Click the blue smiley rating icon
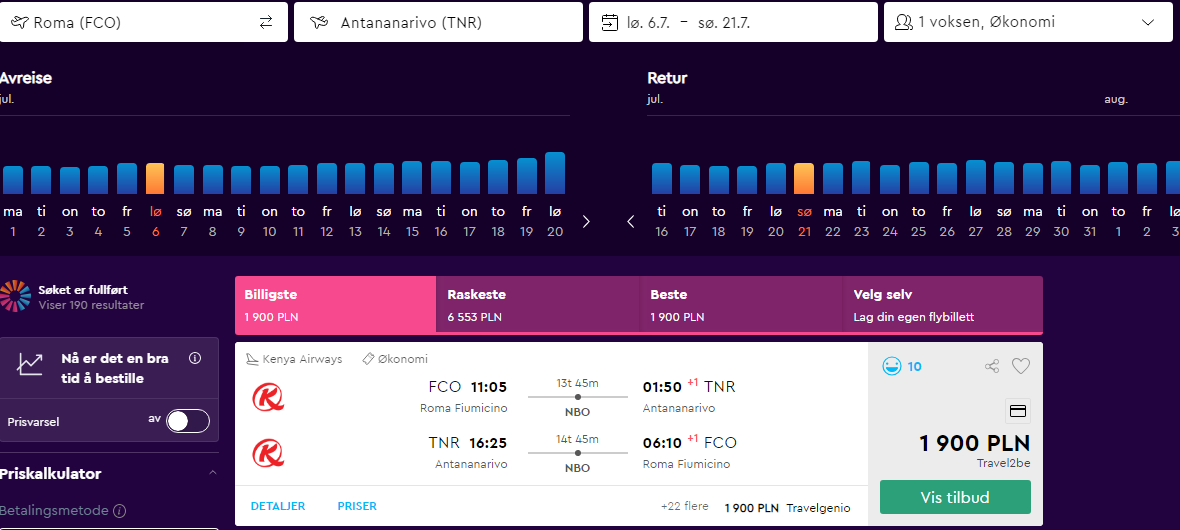 [891, 367]
